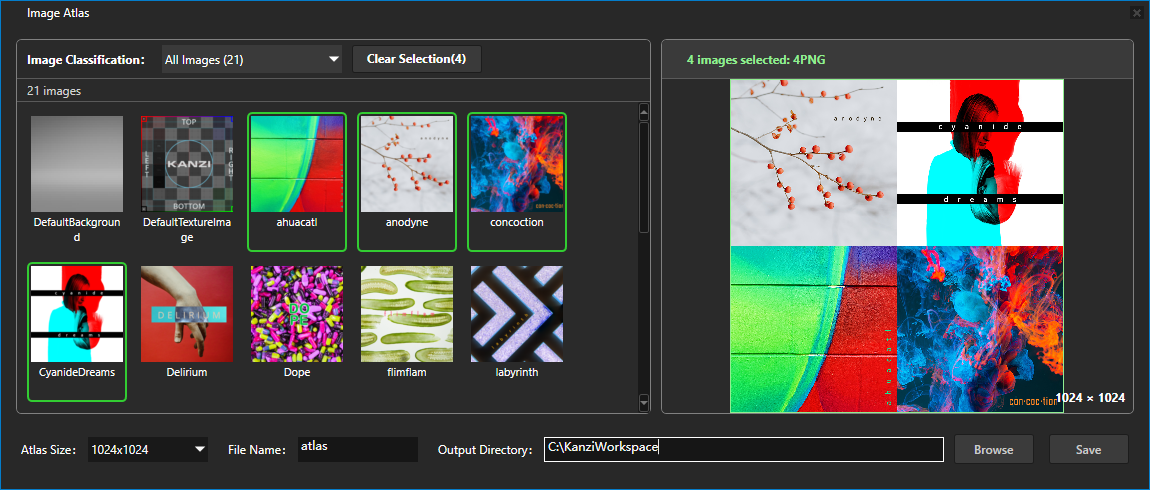The width and height of the screenshot is (1150, 490).
Task: Deselect the ahuacatl image thumbnail
Action: (x=297, y=164)
